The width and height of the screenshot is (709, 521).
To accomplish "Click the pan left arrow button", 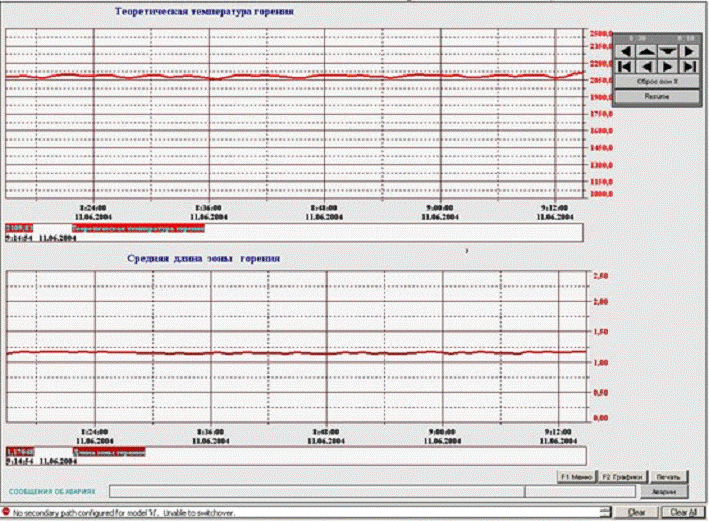I will (623, 50).
